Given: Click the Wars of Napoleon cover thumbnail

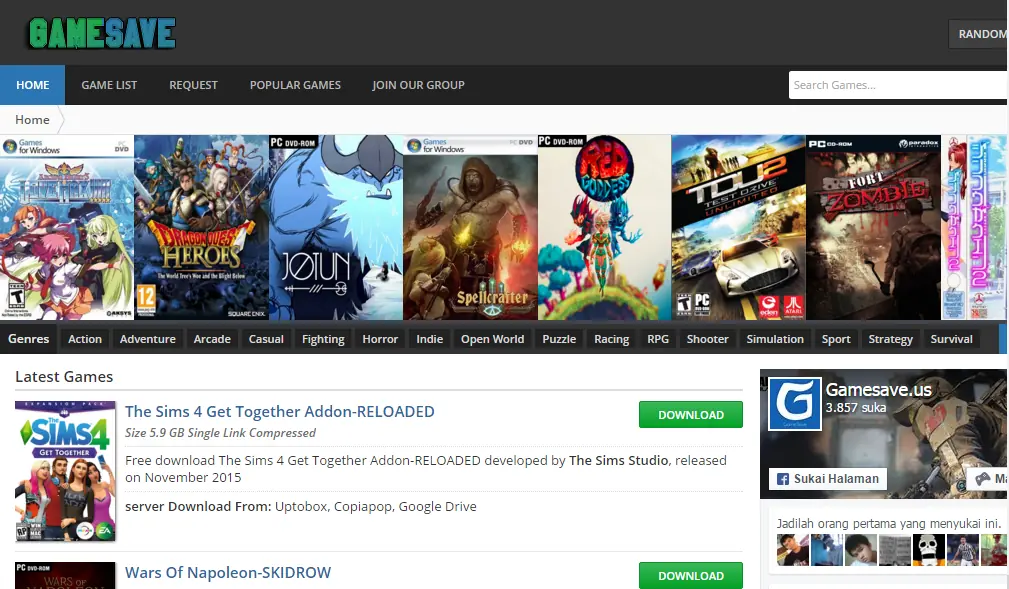Looking at the screenshot, I should pyautogui.click(x=65, y=575).
